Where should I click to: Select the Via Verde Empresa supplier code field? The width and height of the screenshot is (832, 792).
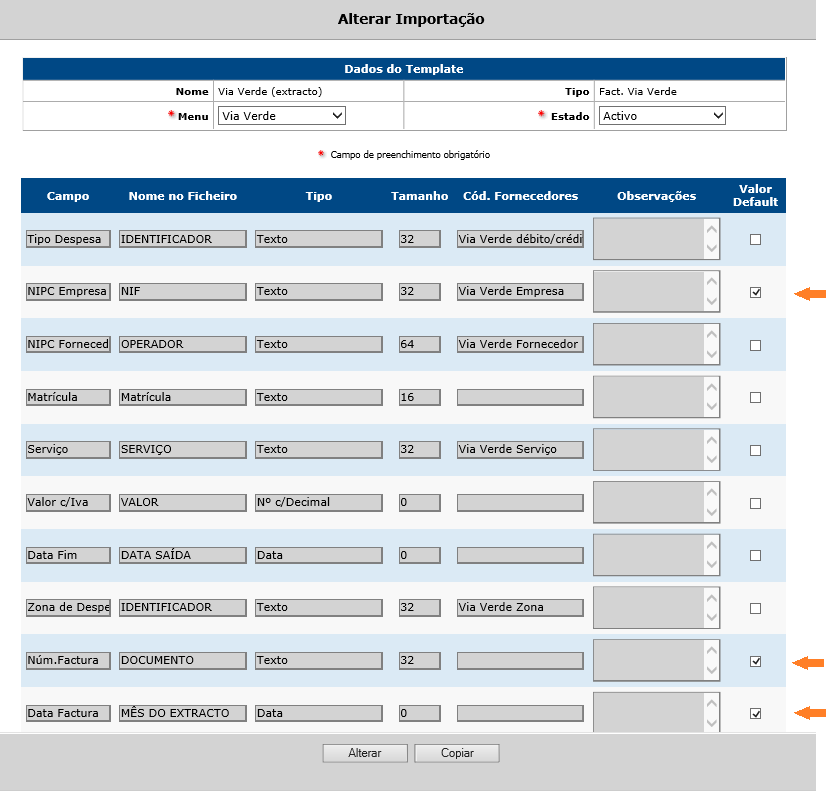click(x=520, y=291)
